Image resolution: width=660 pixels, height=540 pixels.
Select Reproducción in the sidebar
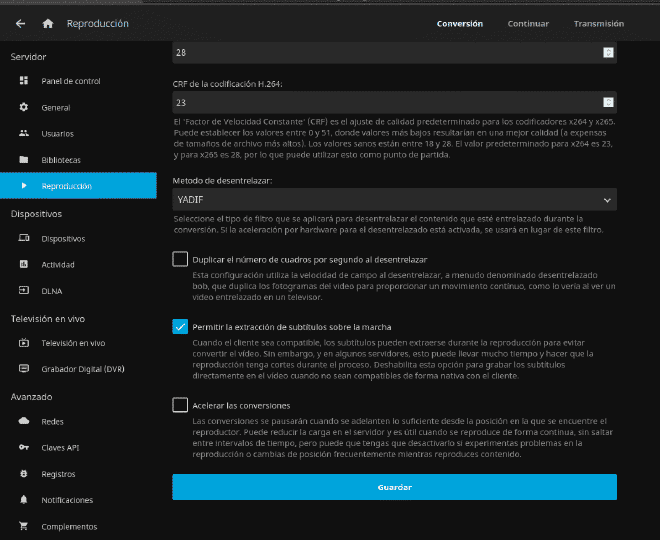(78, 186)
